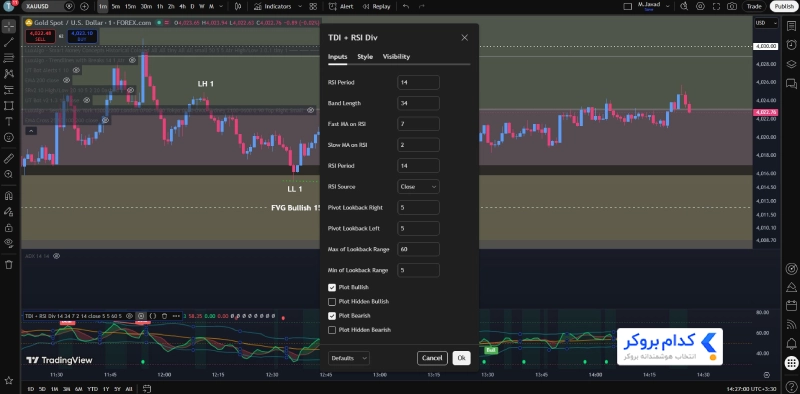800x394 pixels.
Task: Select the geometric shapes tool
Action: coord(9,106)
